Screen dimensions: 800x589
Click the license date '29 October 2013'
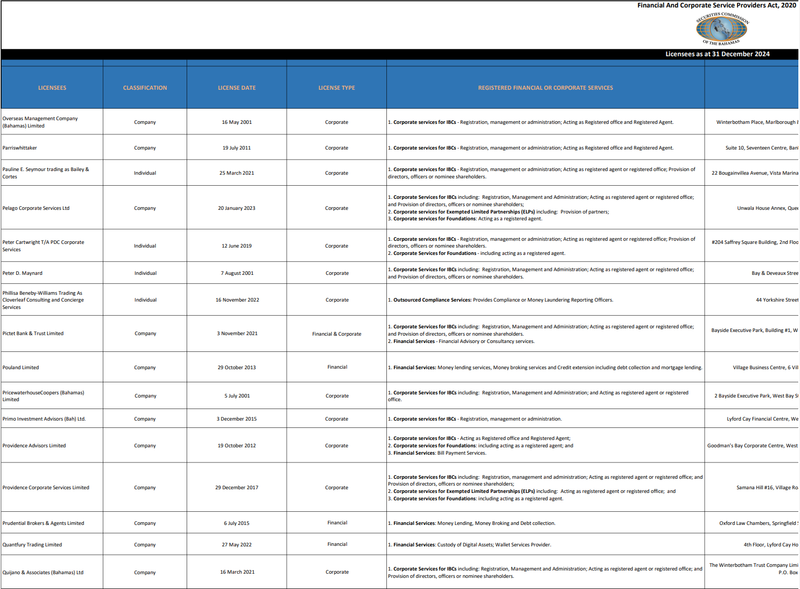click(237, 367)
